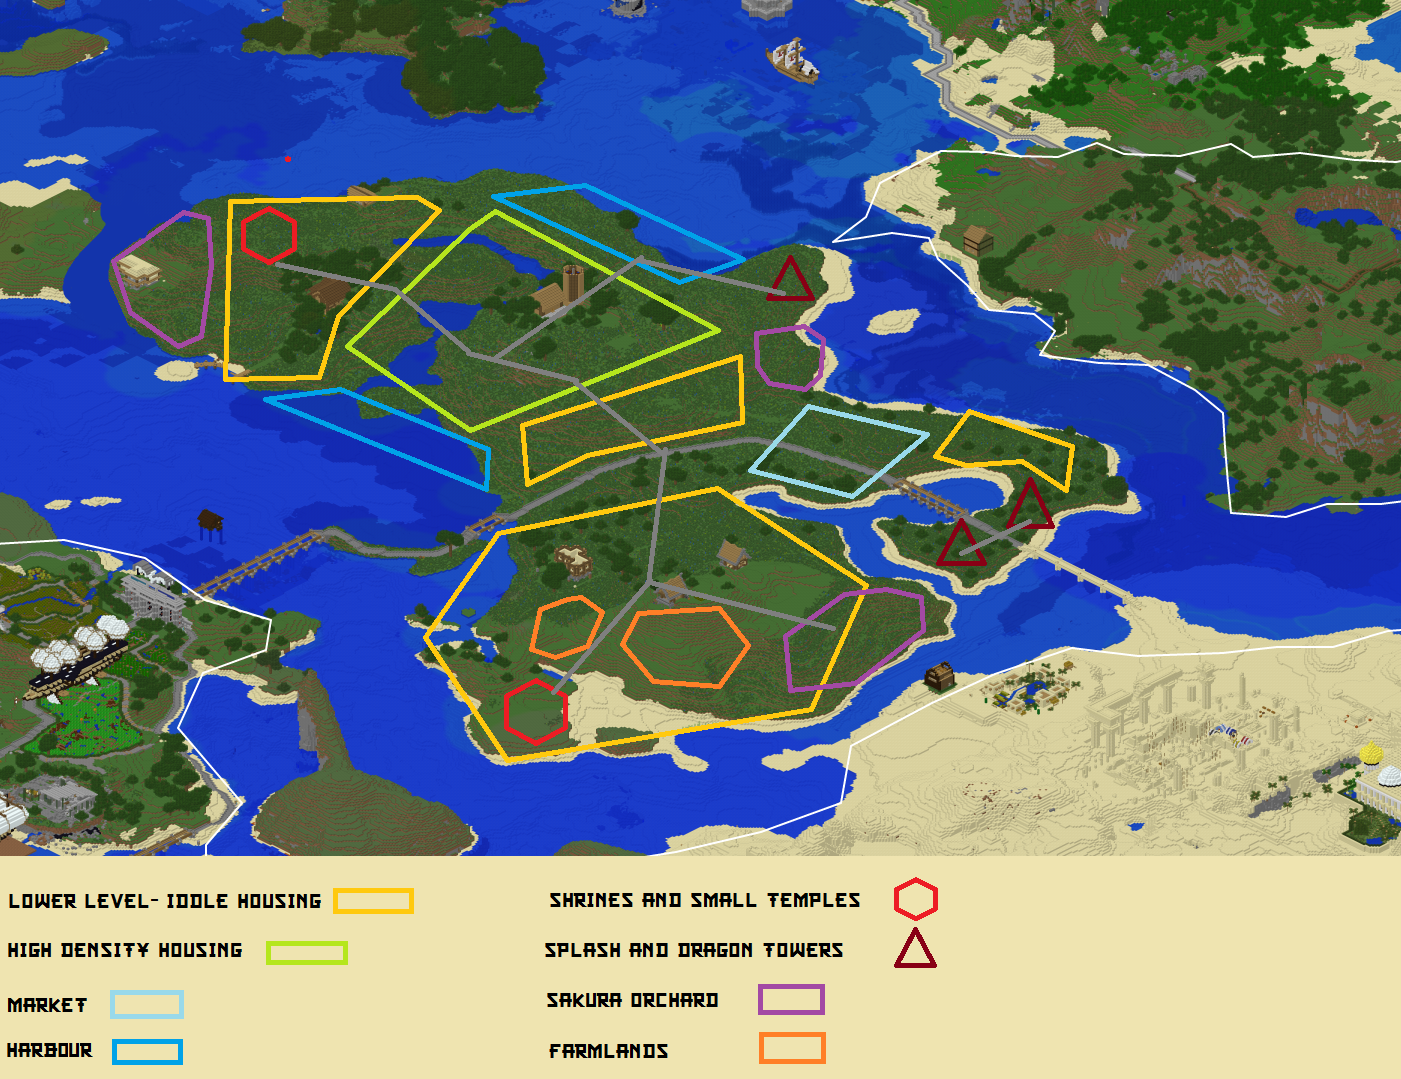This screenshot has width=1401, height=1079.
Task: Select the small orange farmland hexagon on map
Action: (566, 627)
